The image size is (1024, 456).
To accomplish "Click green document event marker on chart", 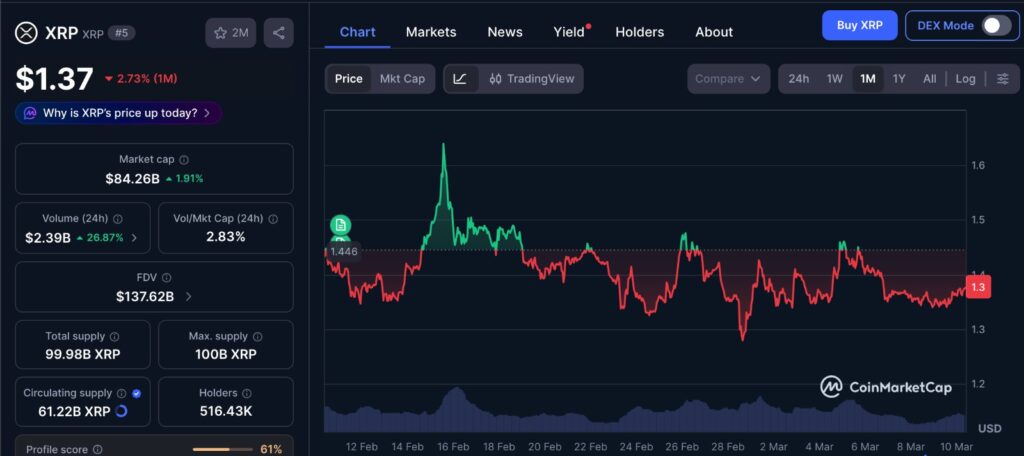I will tap(340, 225).
